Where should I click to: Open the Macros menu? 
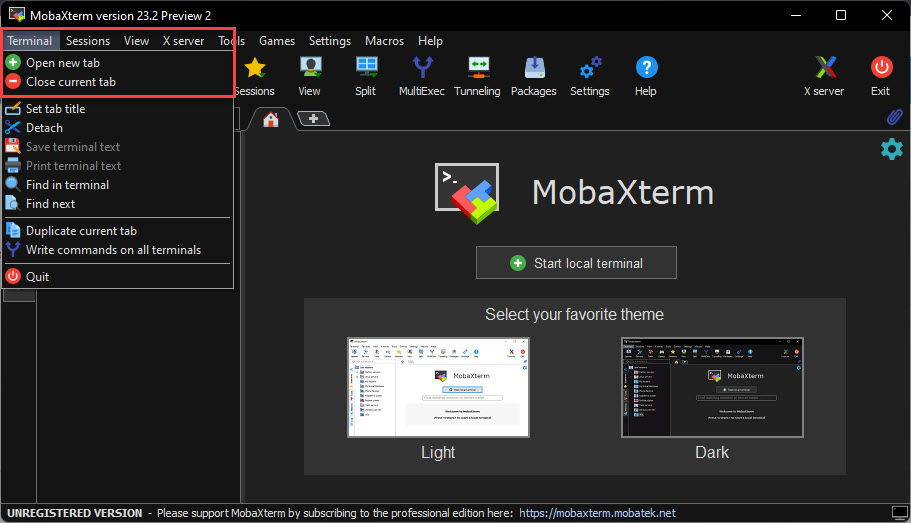coord(385,41)
